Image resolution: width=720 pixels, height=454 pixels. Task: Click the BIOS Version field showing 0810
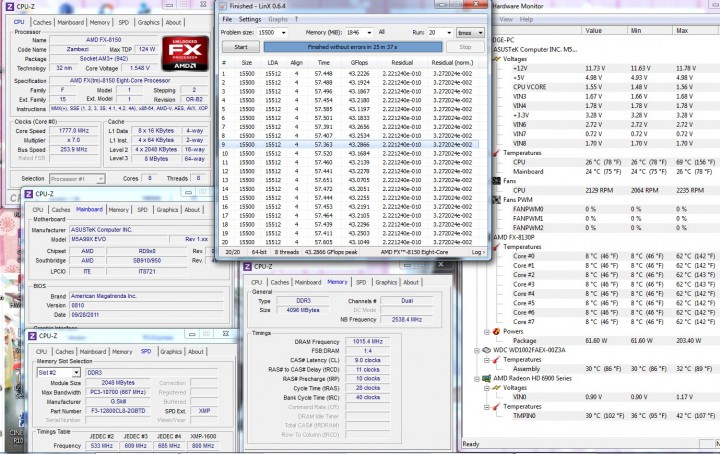click(x=147, y=305)
